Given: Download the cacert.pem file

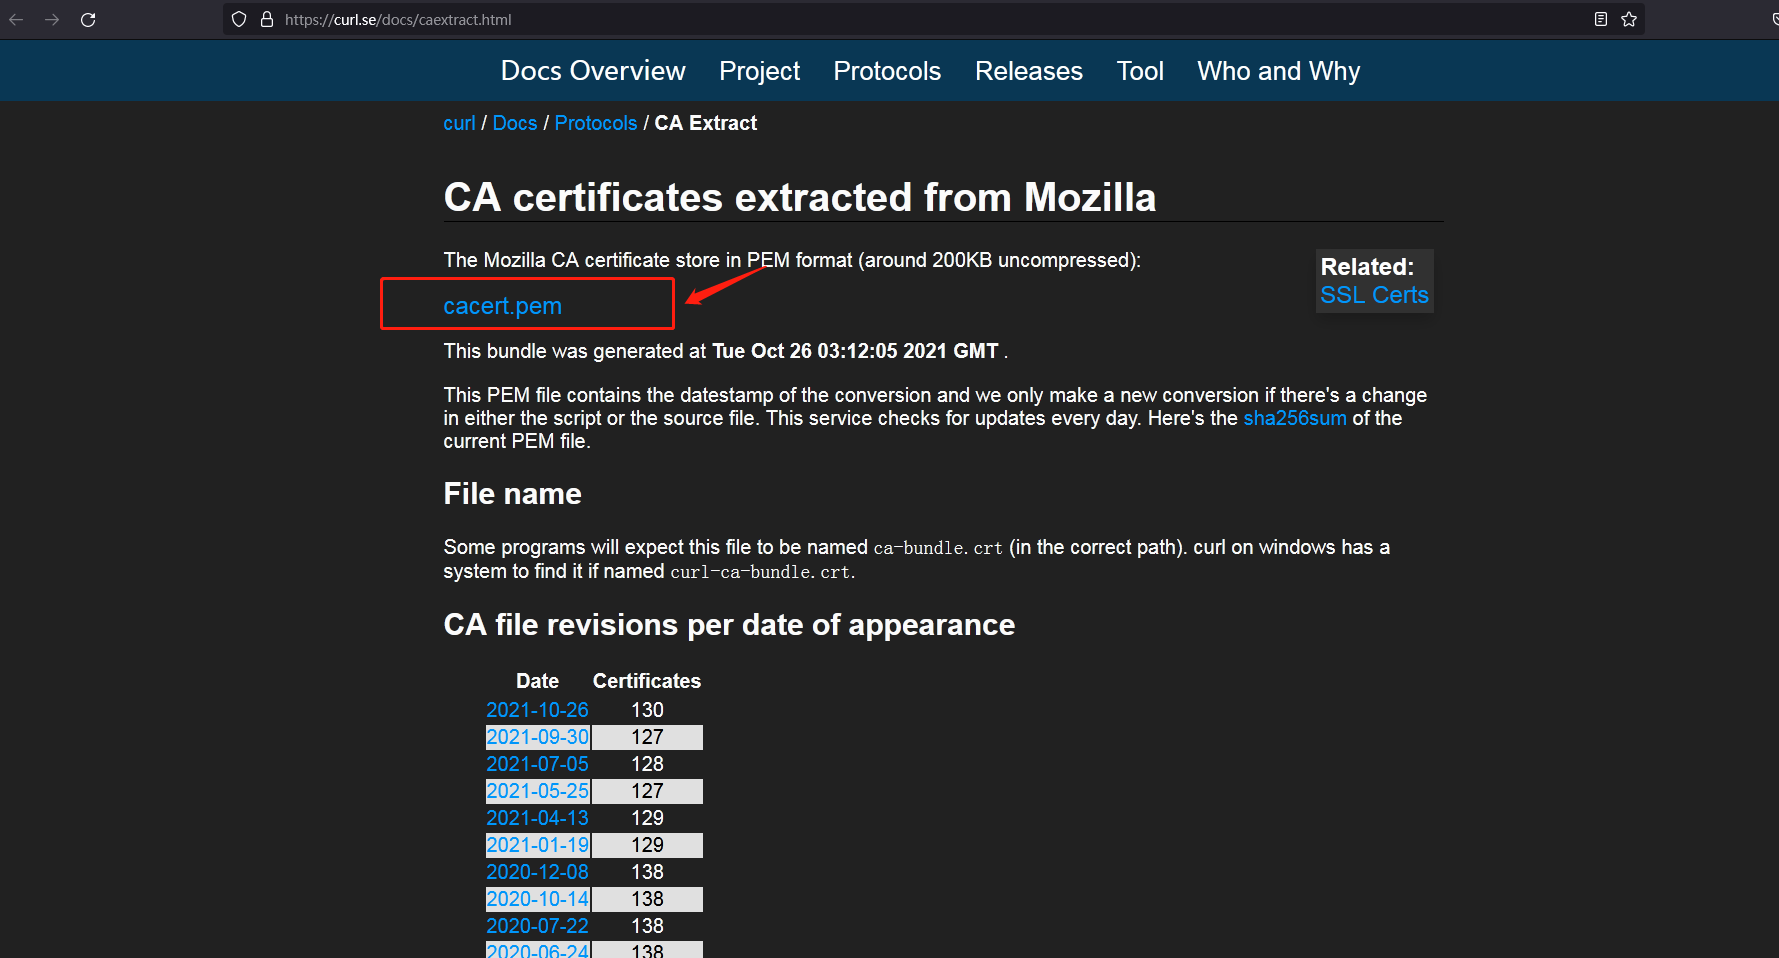Looking at the screenshot, I should pyautogui.click(x=502, y=305).
